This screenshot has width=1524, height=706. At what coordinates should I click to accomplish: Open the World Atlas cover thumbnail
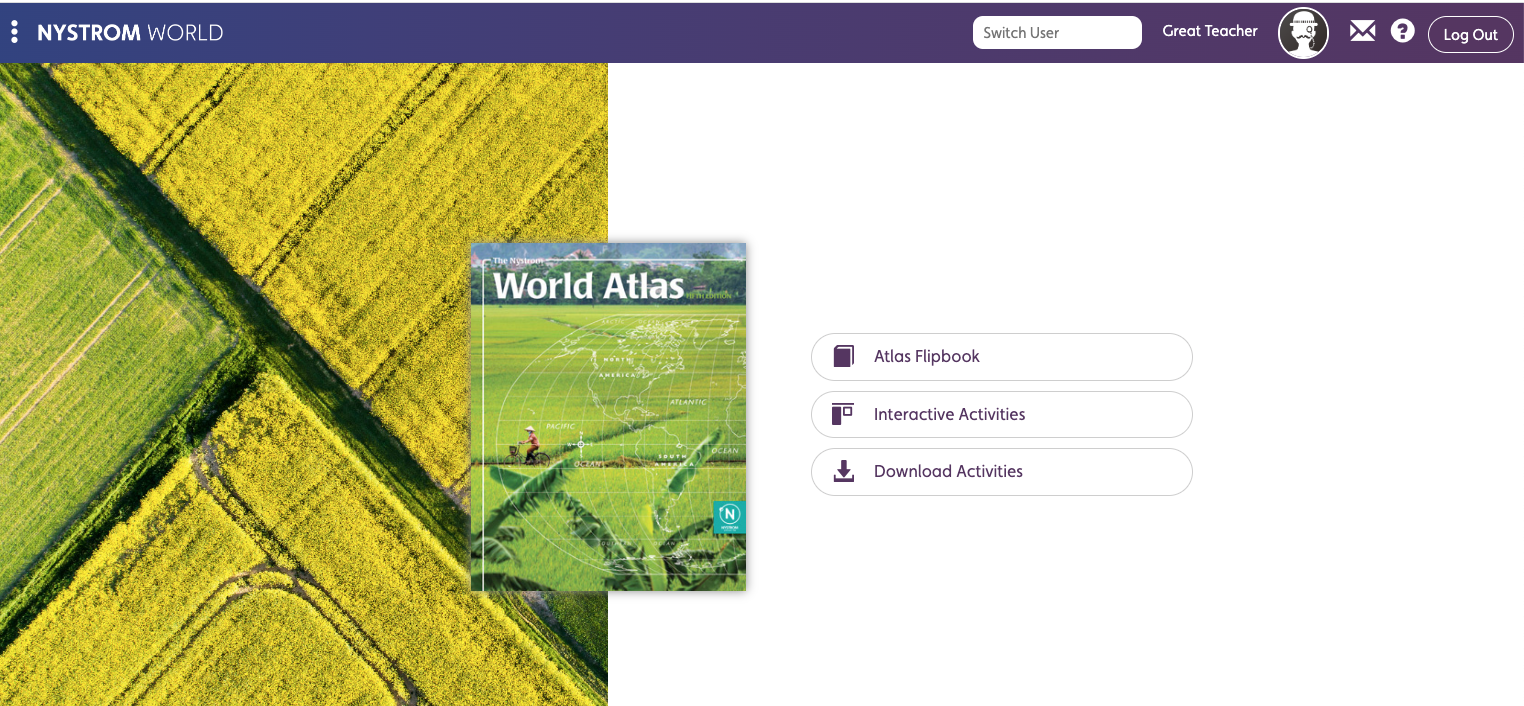pyautogui.click(x=608, y=417)
